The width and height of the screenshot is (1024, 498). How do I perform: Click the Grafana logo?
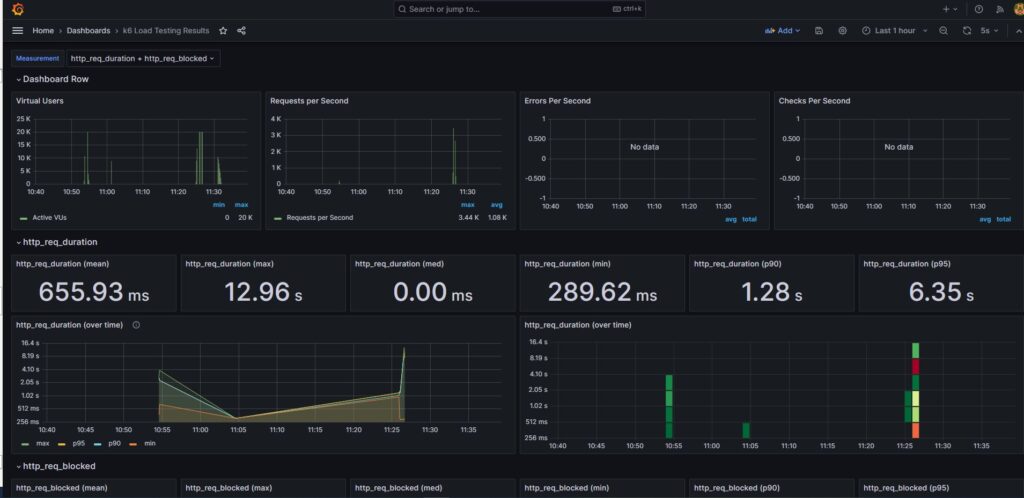point(17,9)
